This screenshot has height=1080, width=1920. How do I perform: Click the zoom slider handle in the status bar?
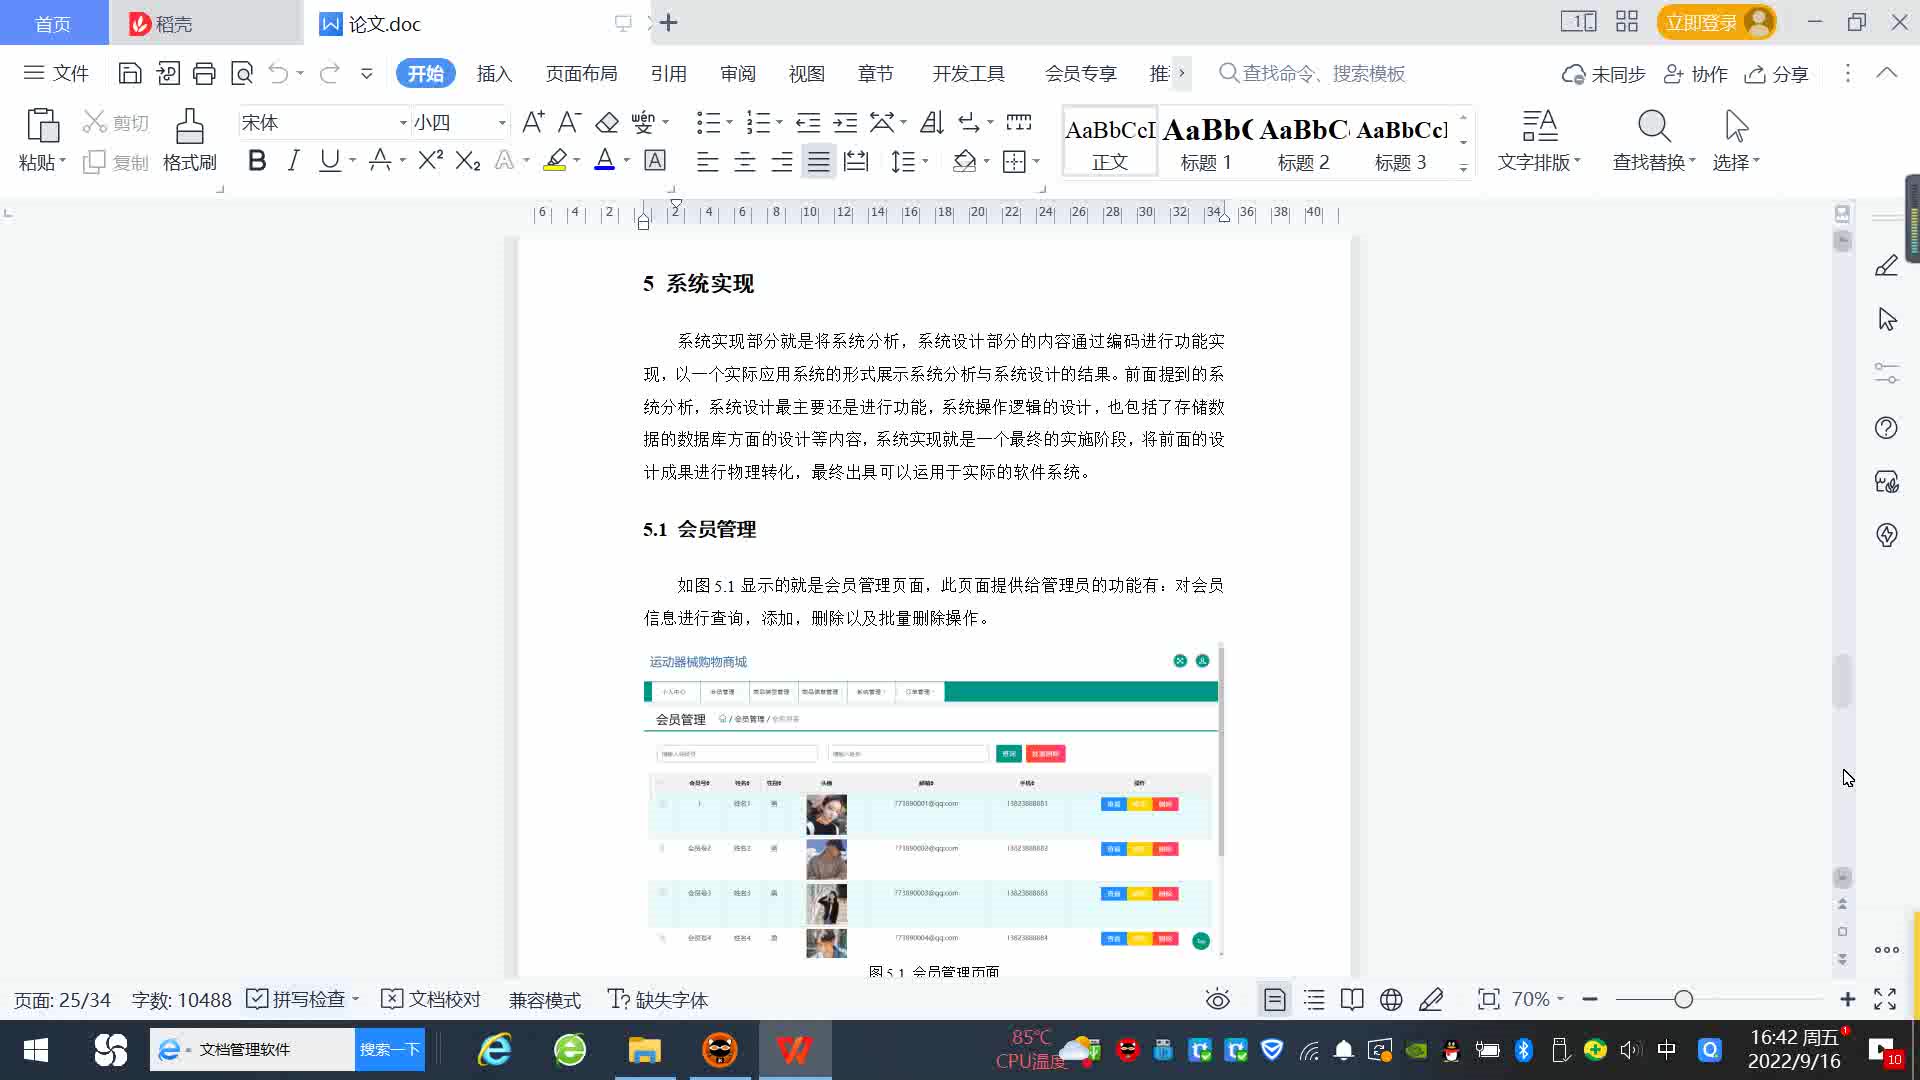[1683, 1000]
